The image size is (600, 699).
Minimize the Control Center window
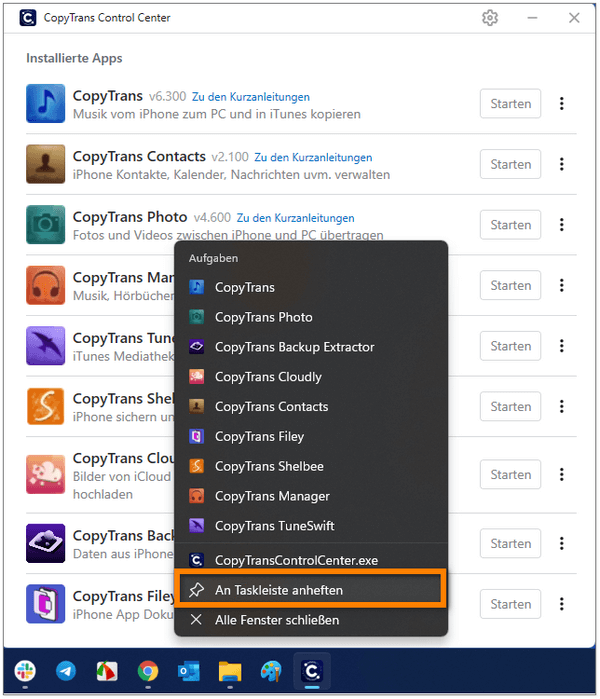click(532, 18)
